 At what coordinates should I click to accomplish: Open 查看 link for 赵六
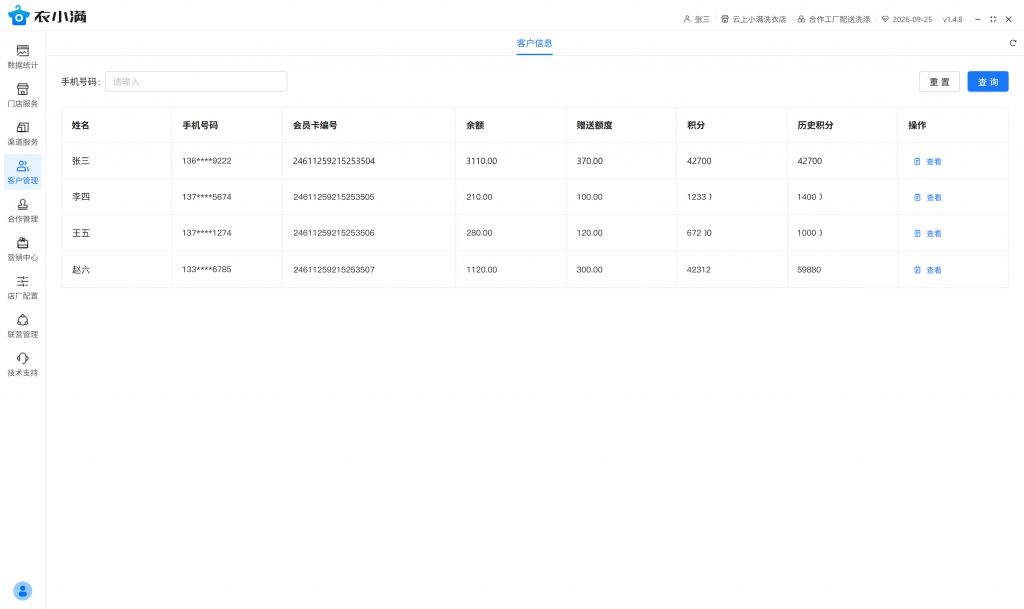click(927, 270)
